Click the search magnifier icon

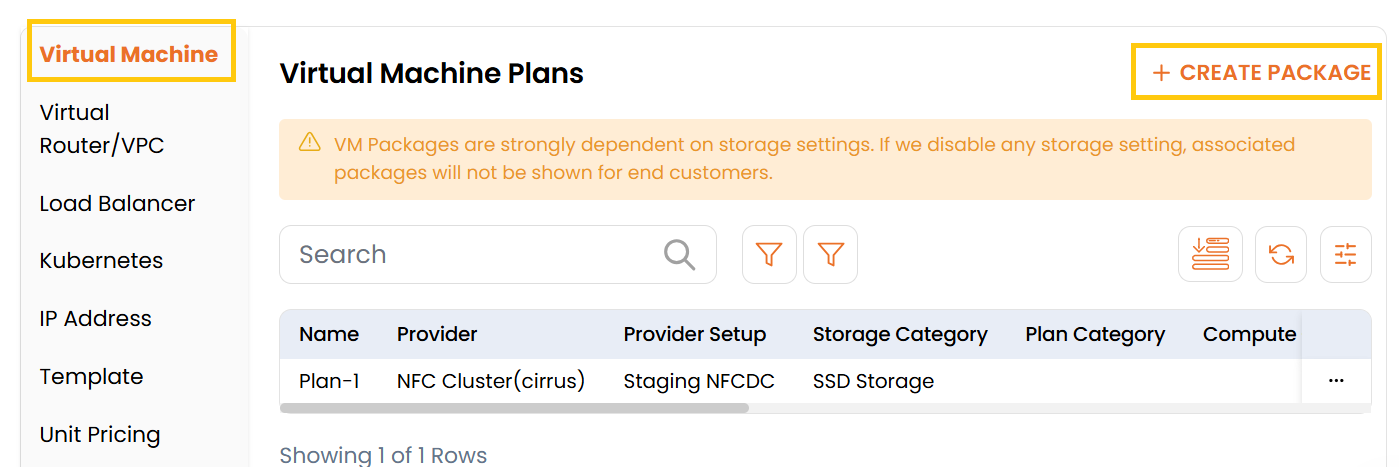[x=679, y=255]
